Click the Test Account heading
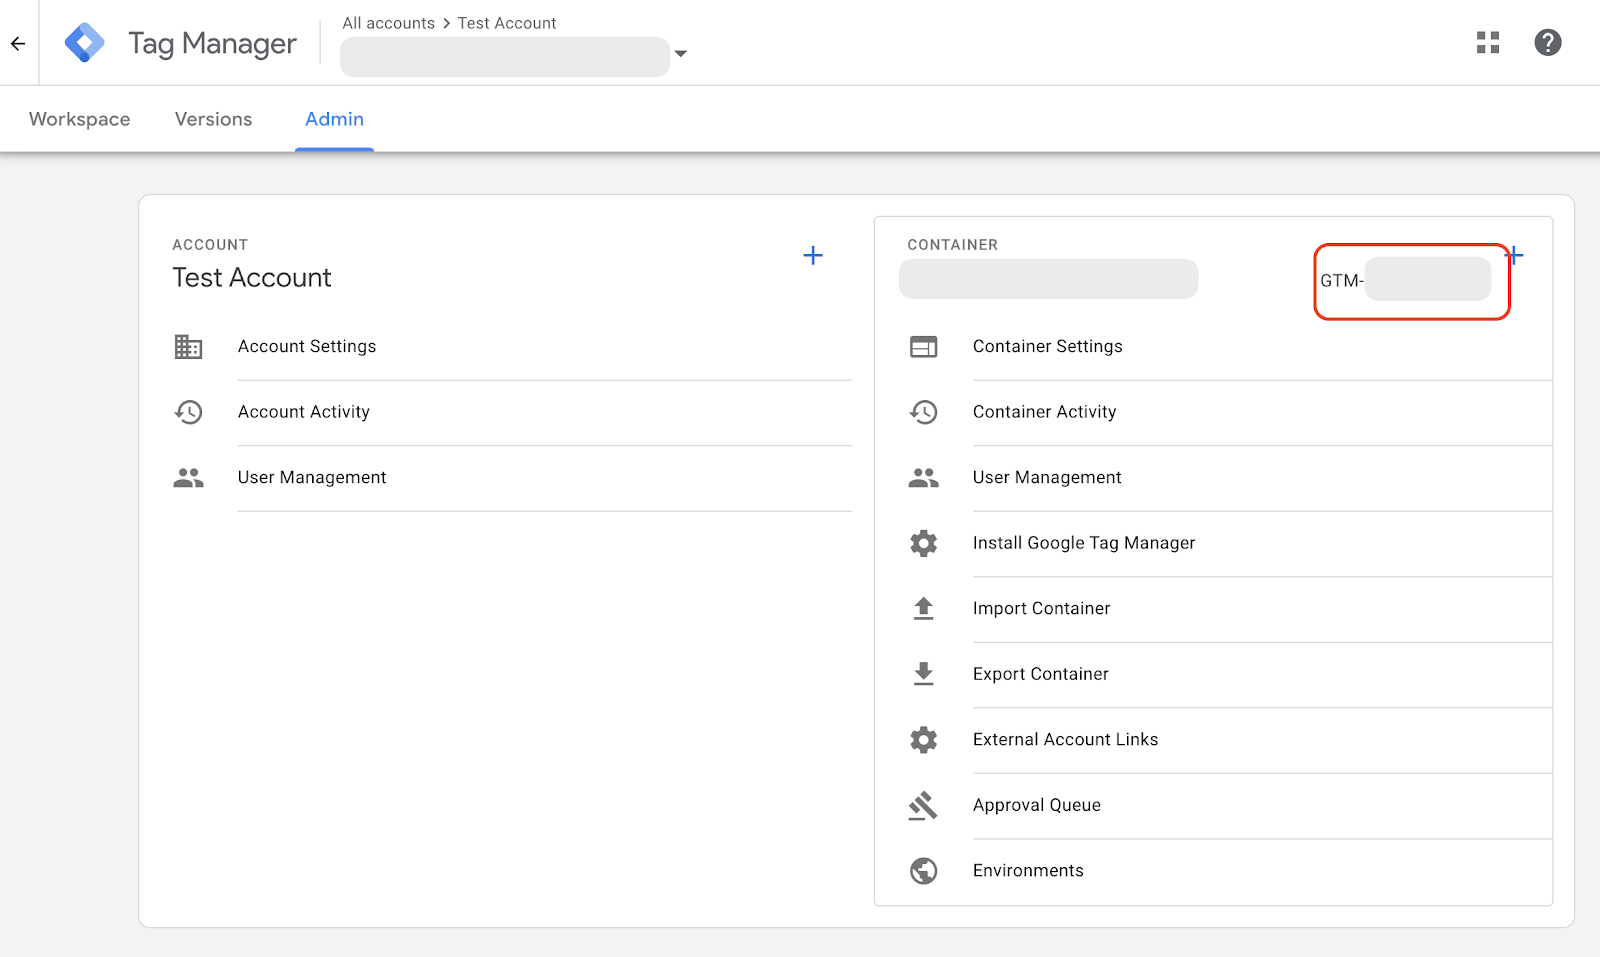Screen dimensions: 1600x957 [252, 278]
